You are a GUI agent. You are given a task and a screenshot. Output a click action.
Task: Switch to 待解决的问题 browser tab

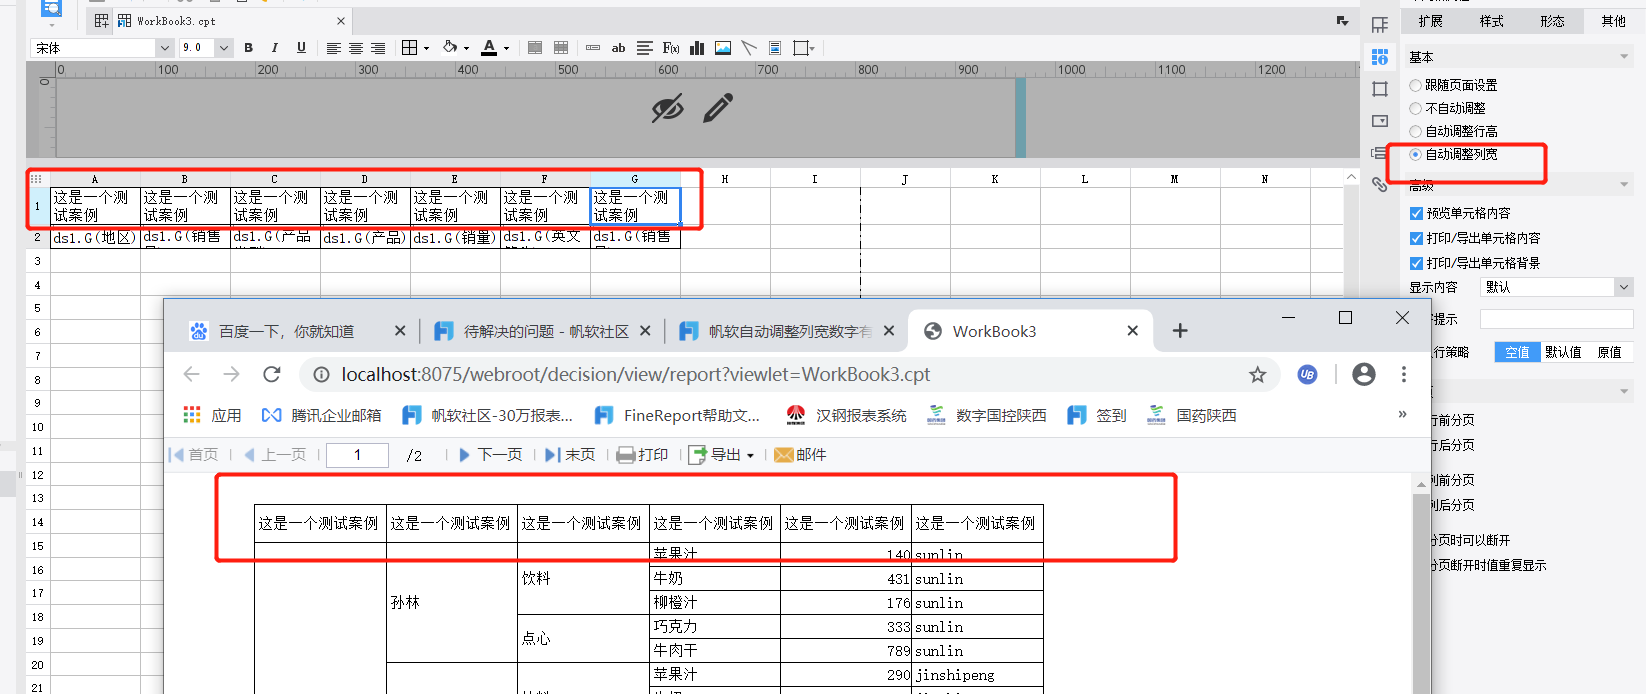(541, 331)
